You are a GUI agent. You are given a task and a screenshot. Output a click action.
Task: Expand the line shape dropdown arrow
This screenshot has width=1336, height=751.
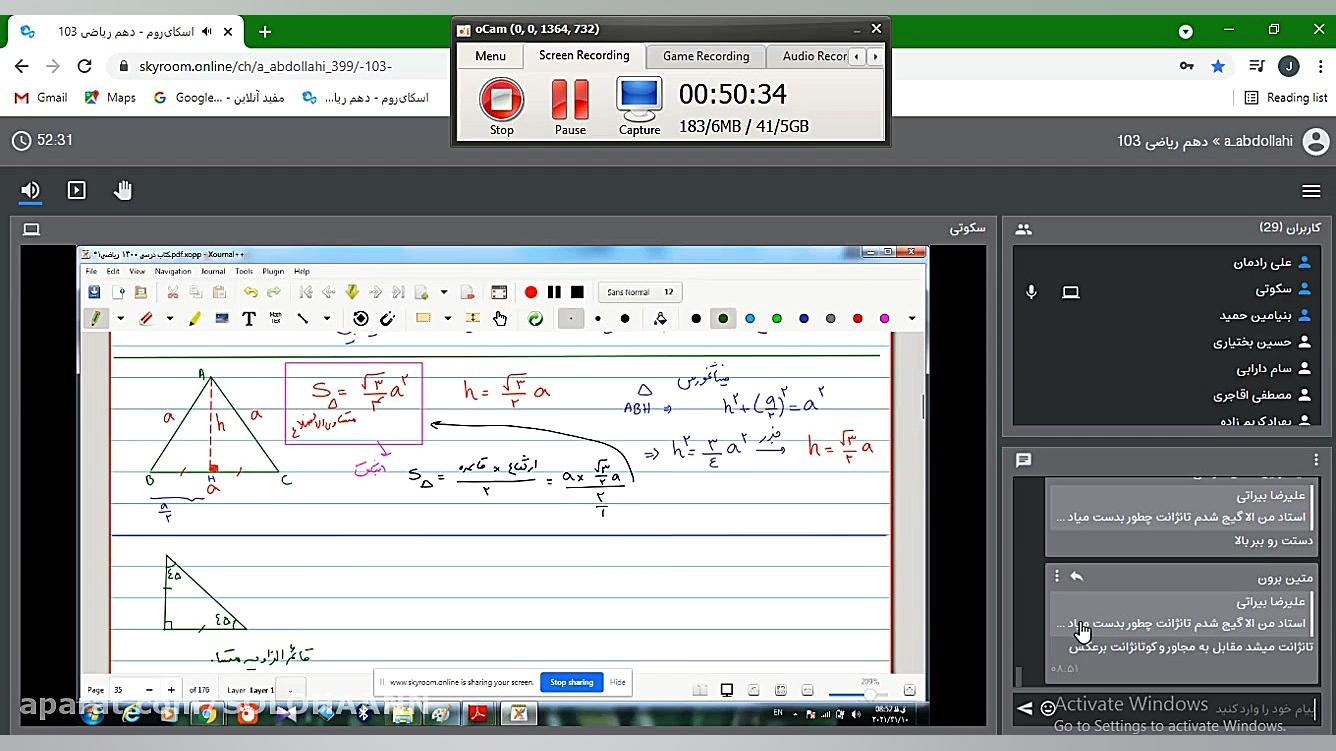point(327,318)
